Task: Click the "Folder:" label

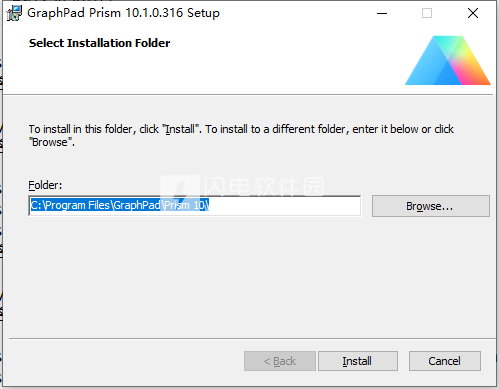Action: [x=45, y=185]
